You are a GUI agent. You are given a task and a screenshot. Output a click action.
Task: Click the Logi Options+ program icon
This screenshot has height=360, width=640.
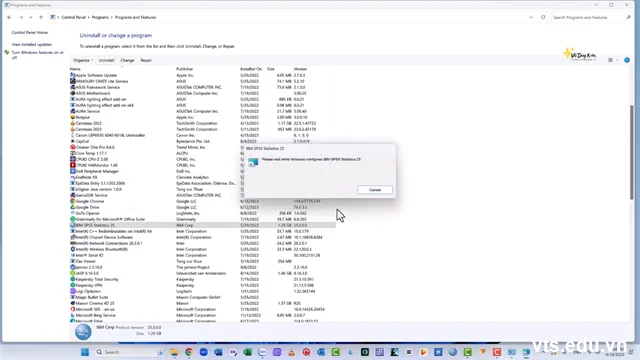[x=73, y=291]
